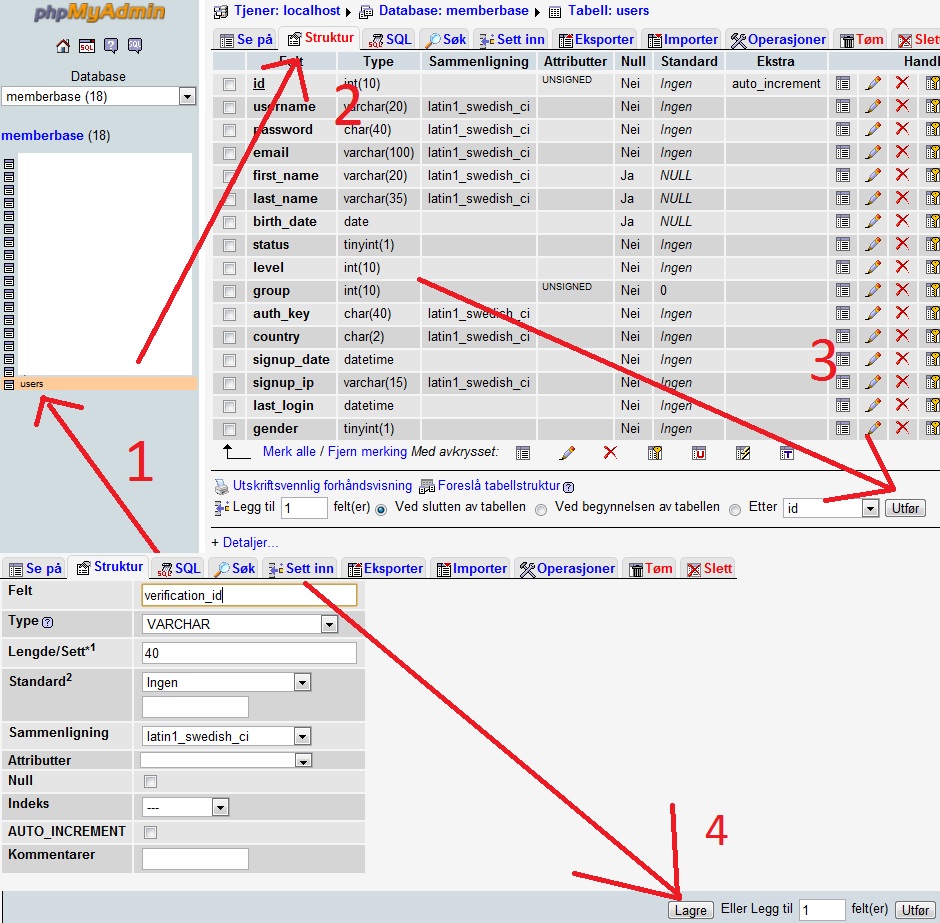Viewport: 940px width, 923px height.
Task: Click the Lagre button
Action: (691, 910)
